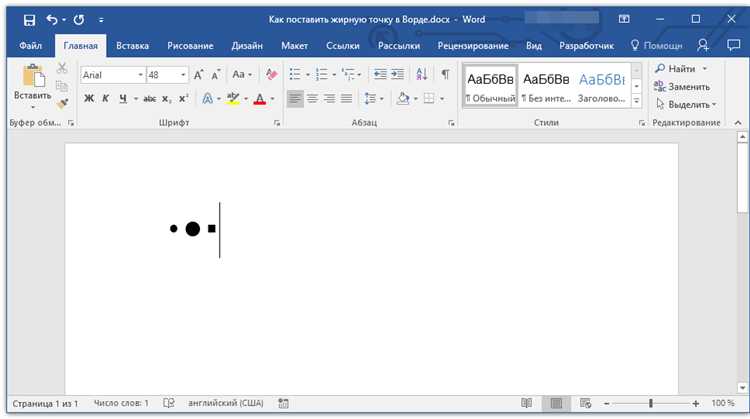The image size is (750, 419).
Task: Click Заменить to replace text
Action: [682, 87]
